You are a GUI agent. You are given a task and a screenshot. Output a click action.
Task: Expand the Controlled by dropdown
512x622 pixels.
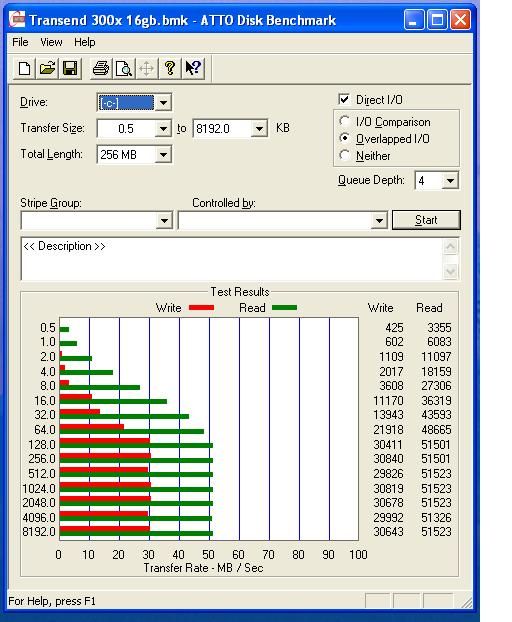379,221
